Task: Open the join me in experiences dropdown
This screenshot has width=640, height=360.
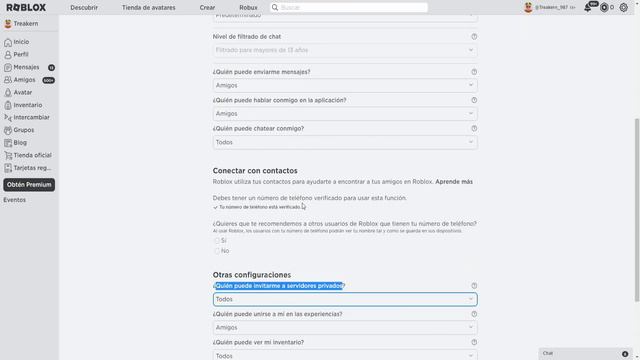Action: point(345,328)
